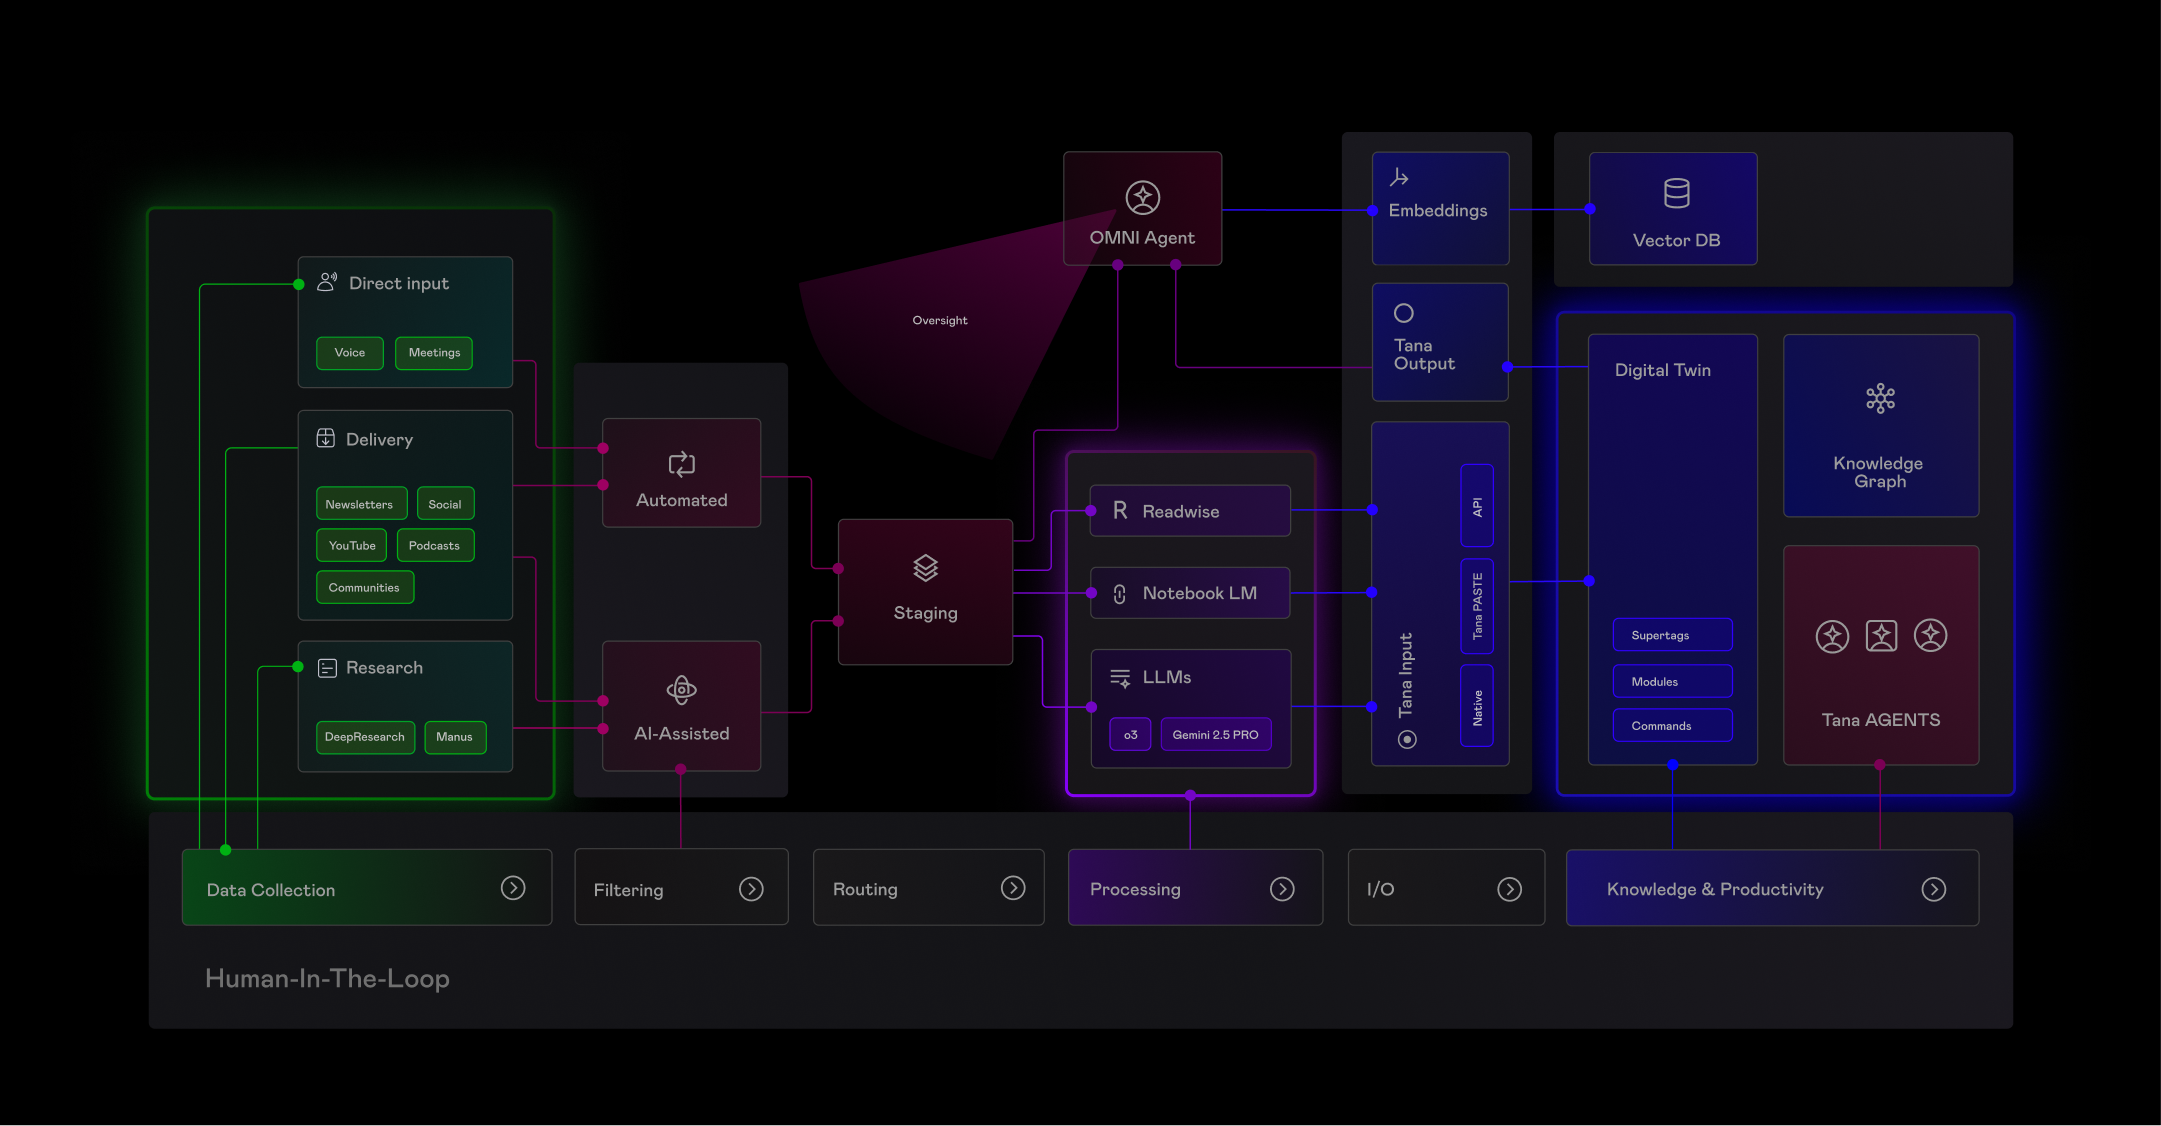Click the OMNI Agent star icon
This screenshot has height=1126, width=2161.
pos(1142,198)
